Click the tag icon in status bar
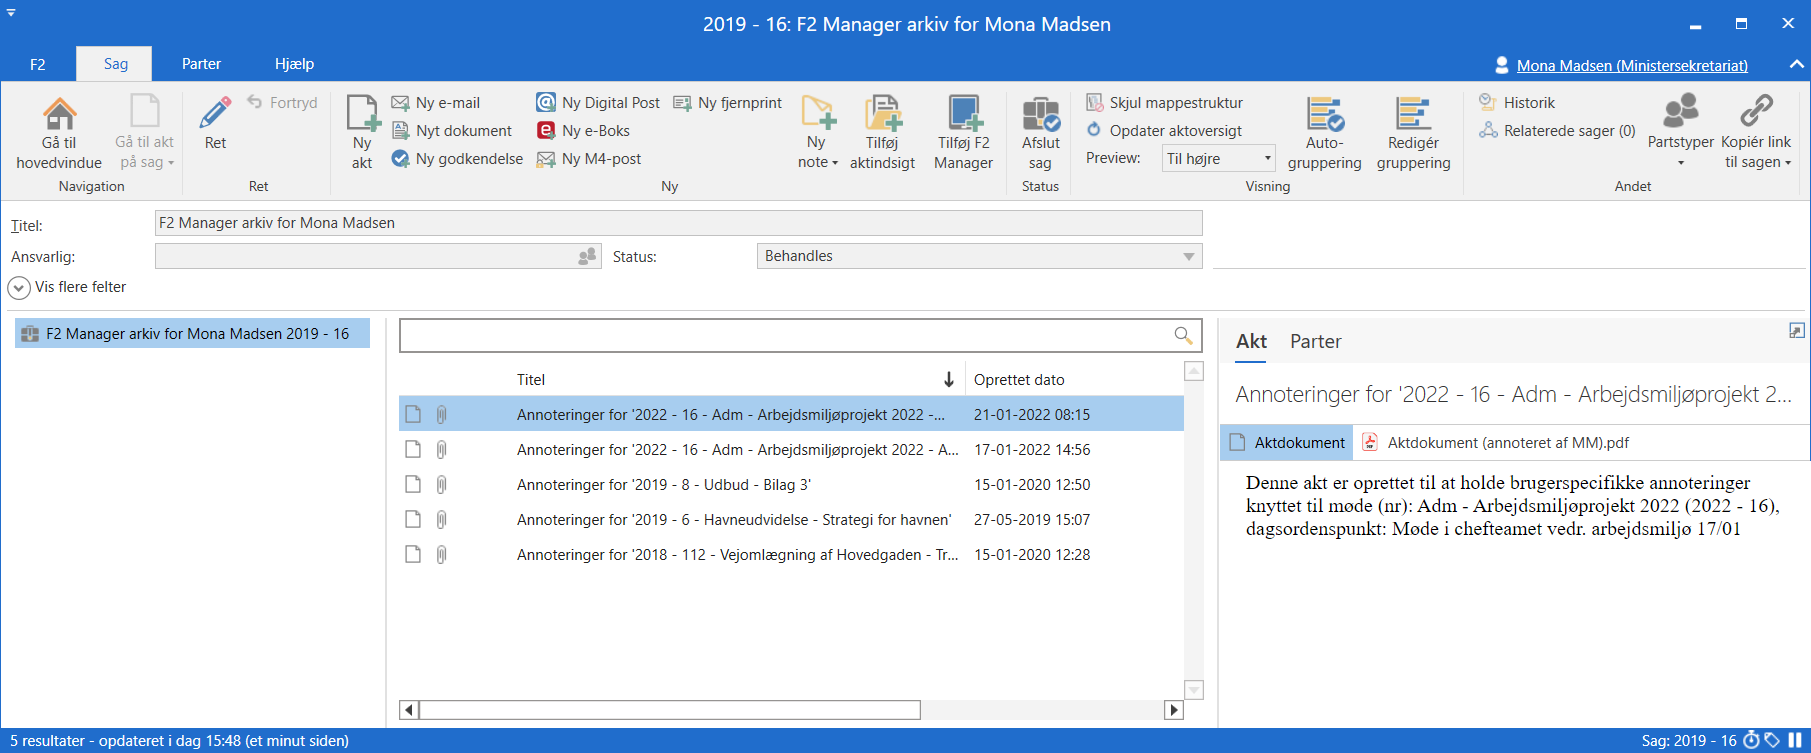 (1772, 740)
